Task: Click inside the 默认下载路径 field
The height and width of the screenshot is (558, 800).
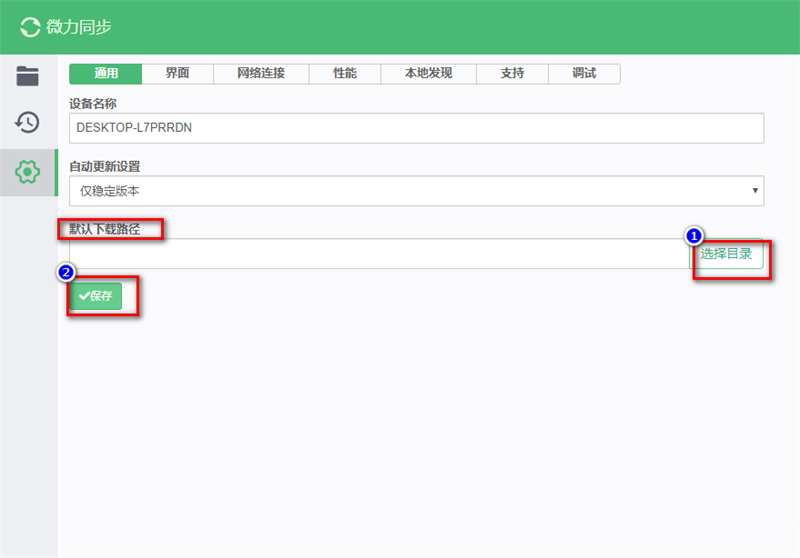Action: point(379,253)
